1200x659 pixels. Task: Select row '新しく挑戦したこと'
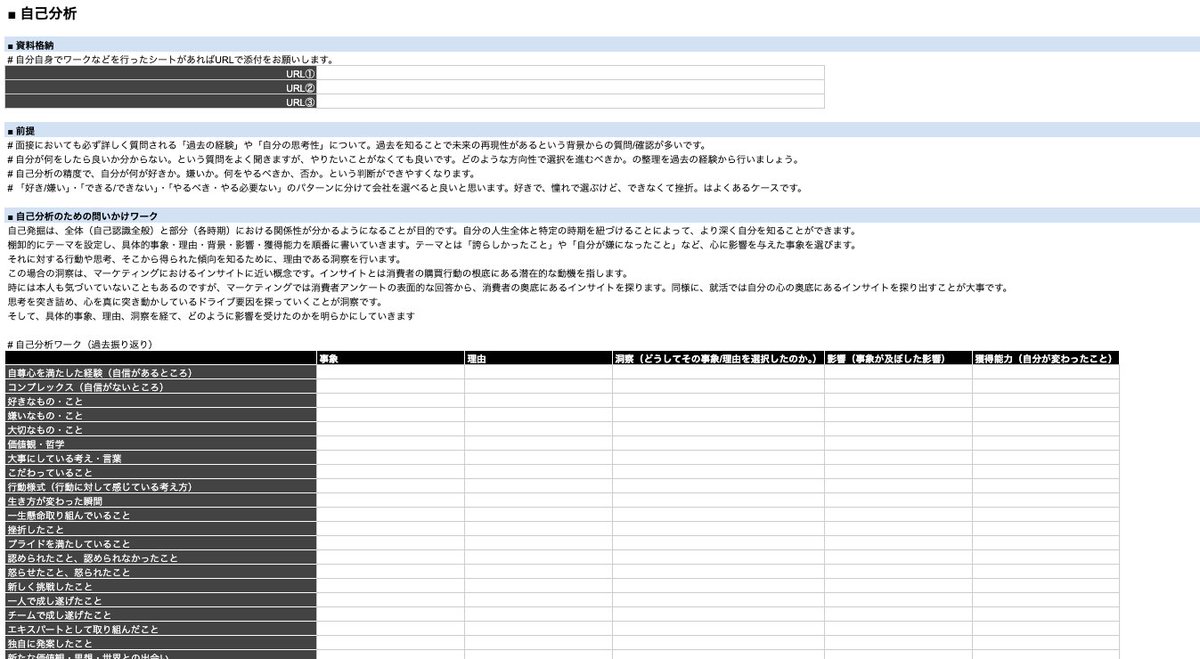(x=161, y=586)
